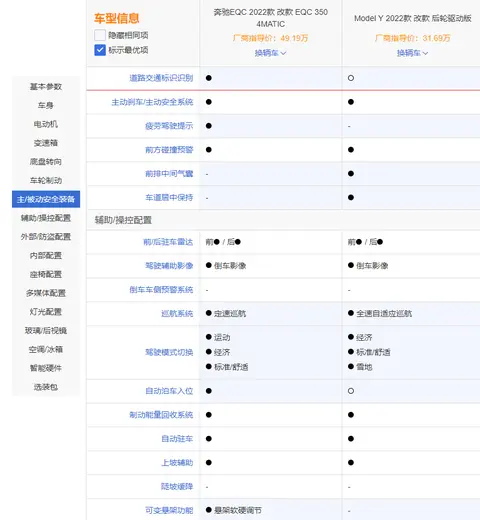Jump to 辅助/操控配置 in sidebar
The height and width of the screenshot is (520, 480).
(46, 218)
